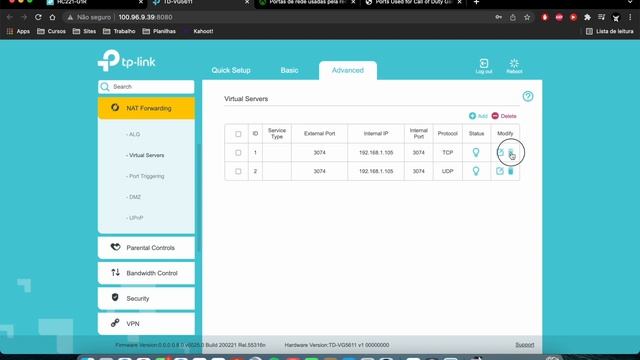Image resolution: width=640 pixels, height=360 pixels.
Task: Open the Sites bookmarks folder
Action: 84,31
